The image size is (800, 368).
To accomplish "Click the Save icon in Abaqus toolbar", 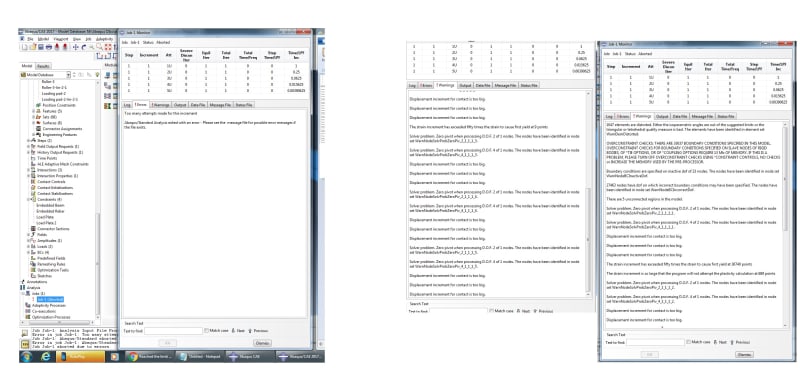I will (x=41, y=47).
